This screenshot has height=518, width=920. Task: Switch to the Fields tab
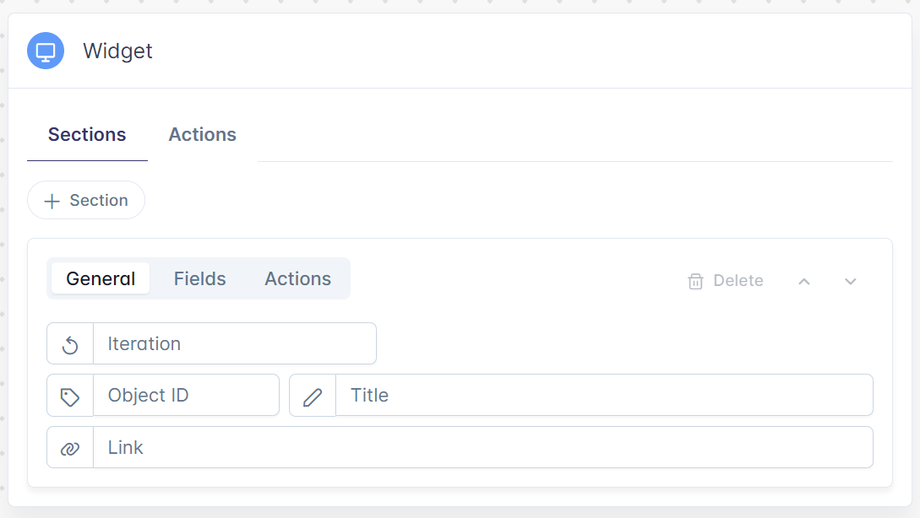pos(200,279)
